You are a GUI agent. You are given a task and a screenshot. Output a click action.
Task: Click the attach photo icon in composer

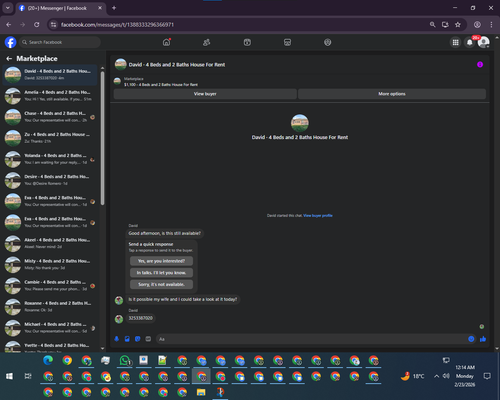click(x=127, y=339)
